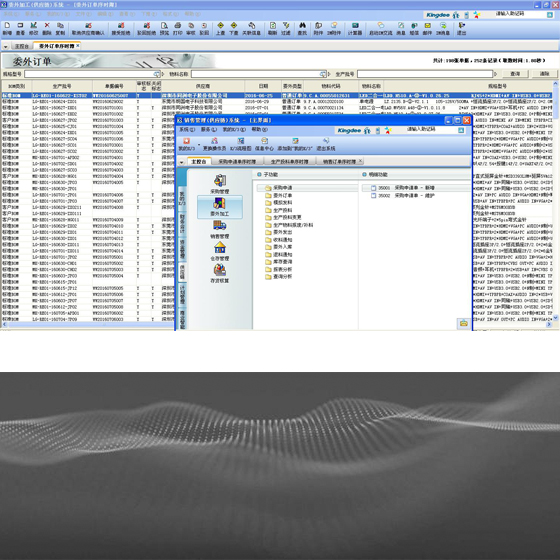Close the 委外订单序时簿 tab
Viewport: 560px width, 560px height.
click(x=78, y=46)
